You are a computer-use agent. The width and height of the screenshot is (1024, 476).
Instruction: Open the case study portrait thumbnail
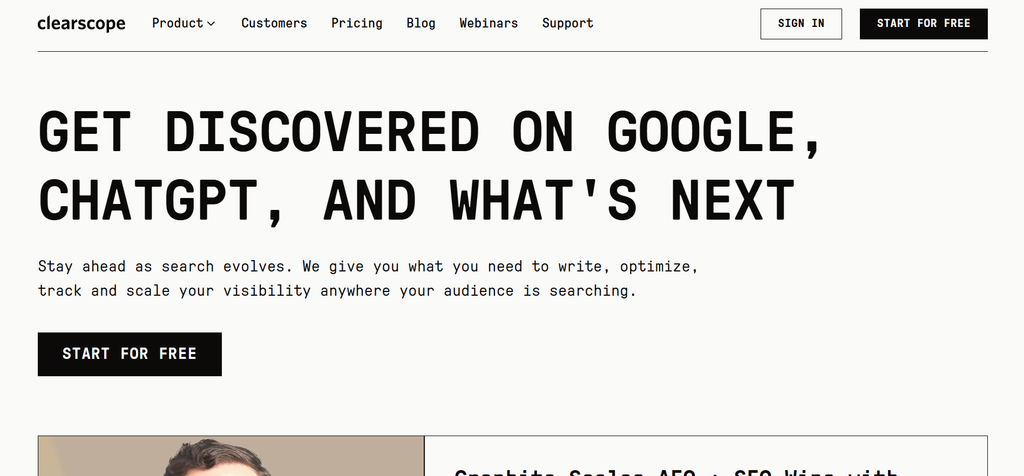[x=231, y=456]
